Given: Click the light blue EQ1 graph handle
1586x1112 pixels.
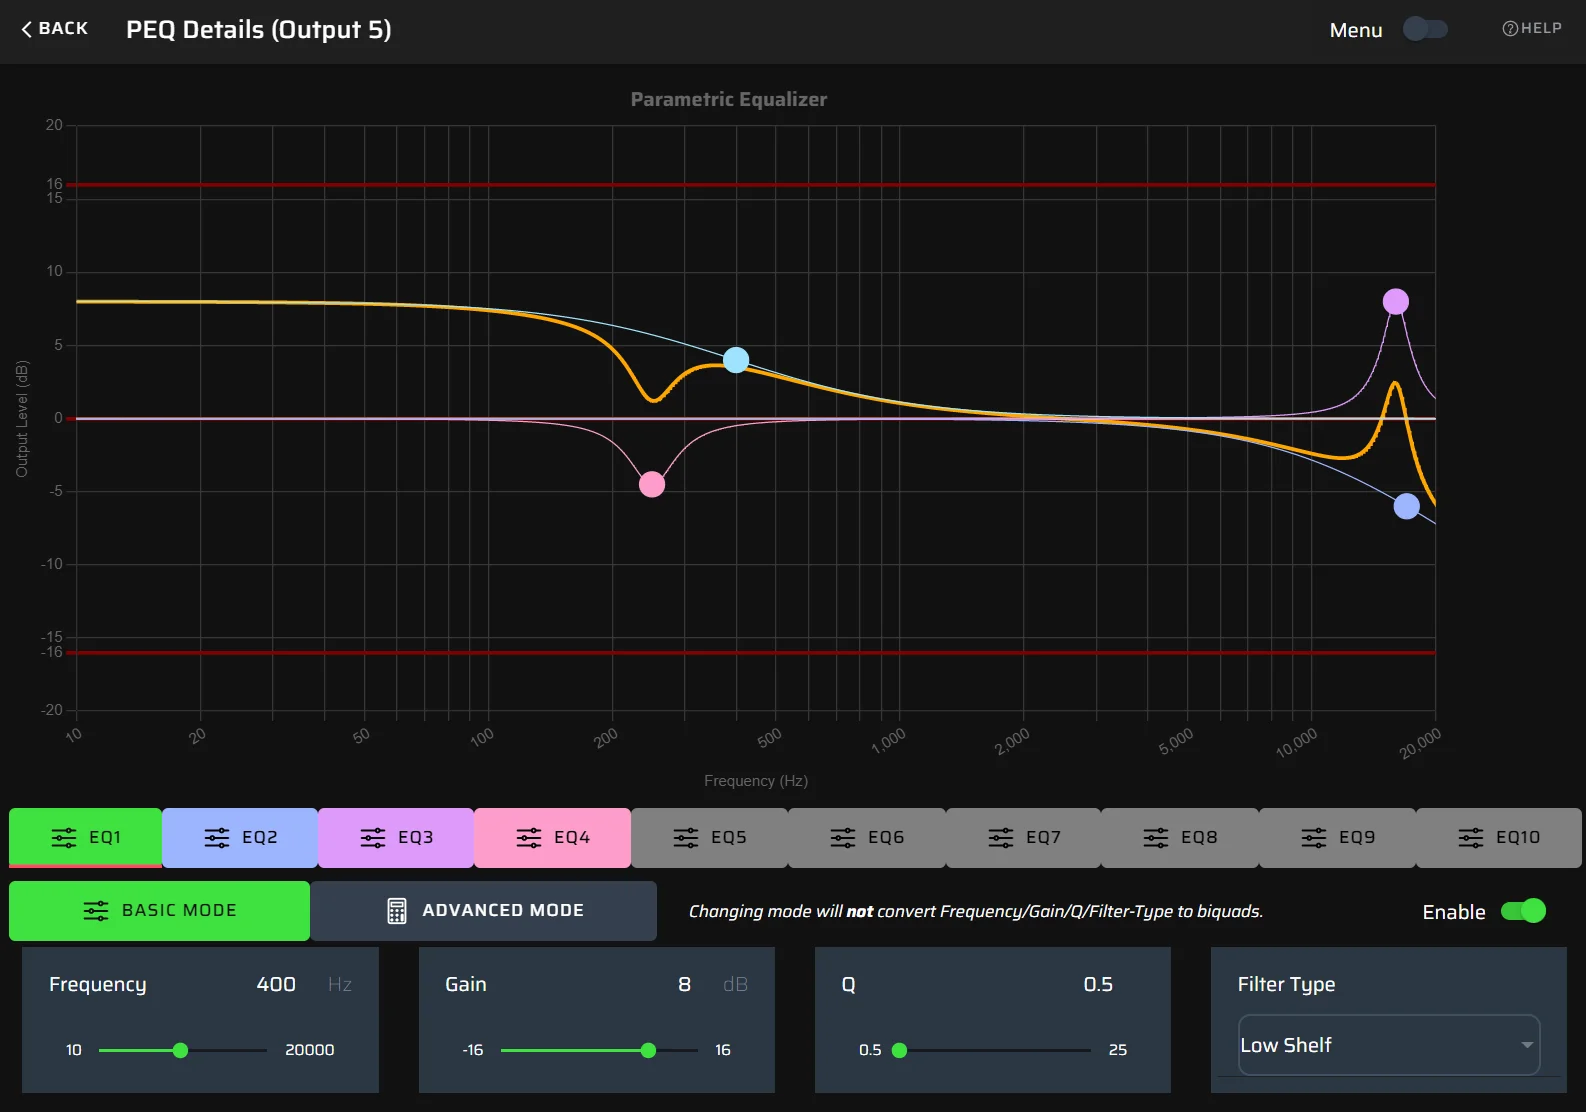Looking at the screenshot, I should point(736,360).
